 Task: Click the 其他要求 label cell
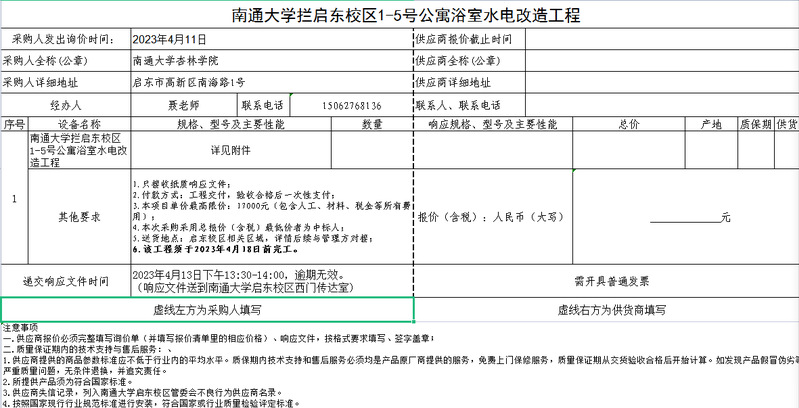79,217
